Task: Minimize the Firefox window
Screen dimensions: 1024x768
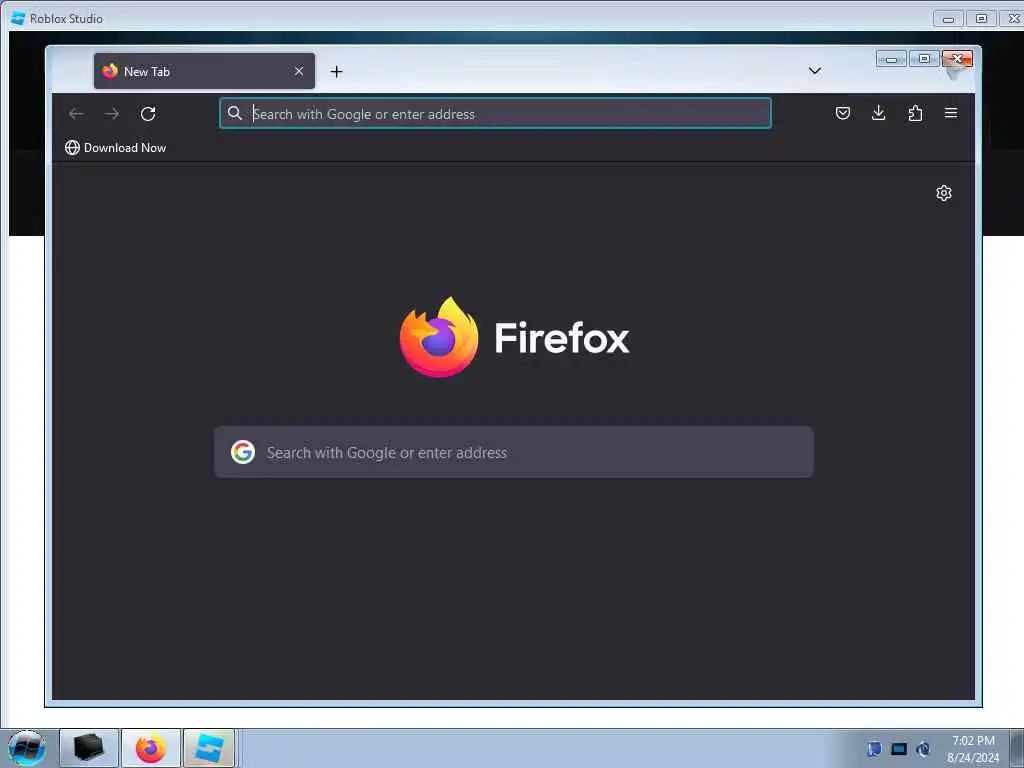Action: pyautogui.click(x=891, y=59)
